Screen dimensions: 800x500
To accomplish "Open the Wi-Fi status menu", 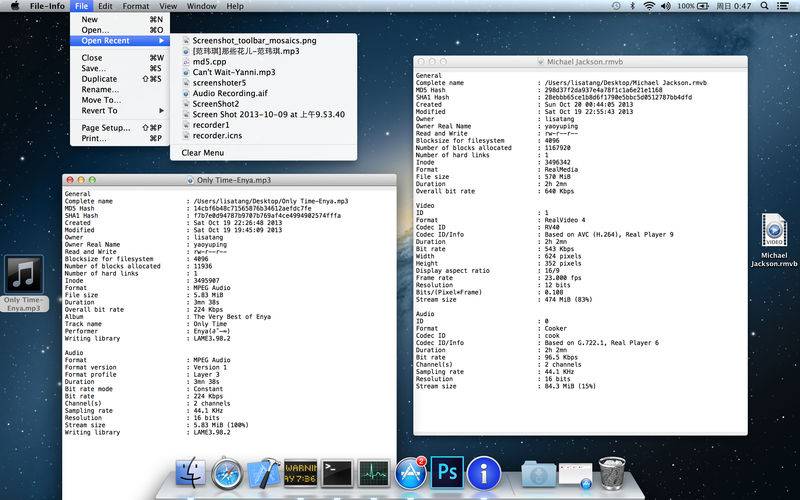I will [x=649, y=6].
